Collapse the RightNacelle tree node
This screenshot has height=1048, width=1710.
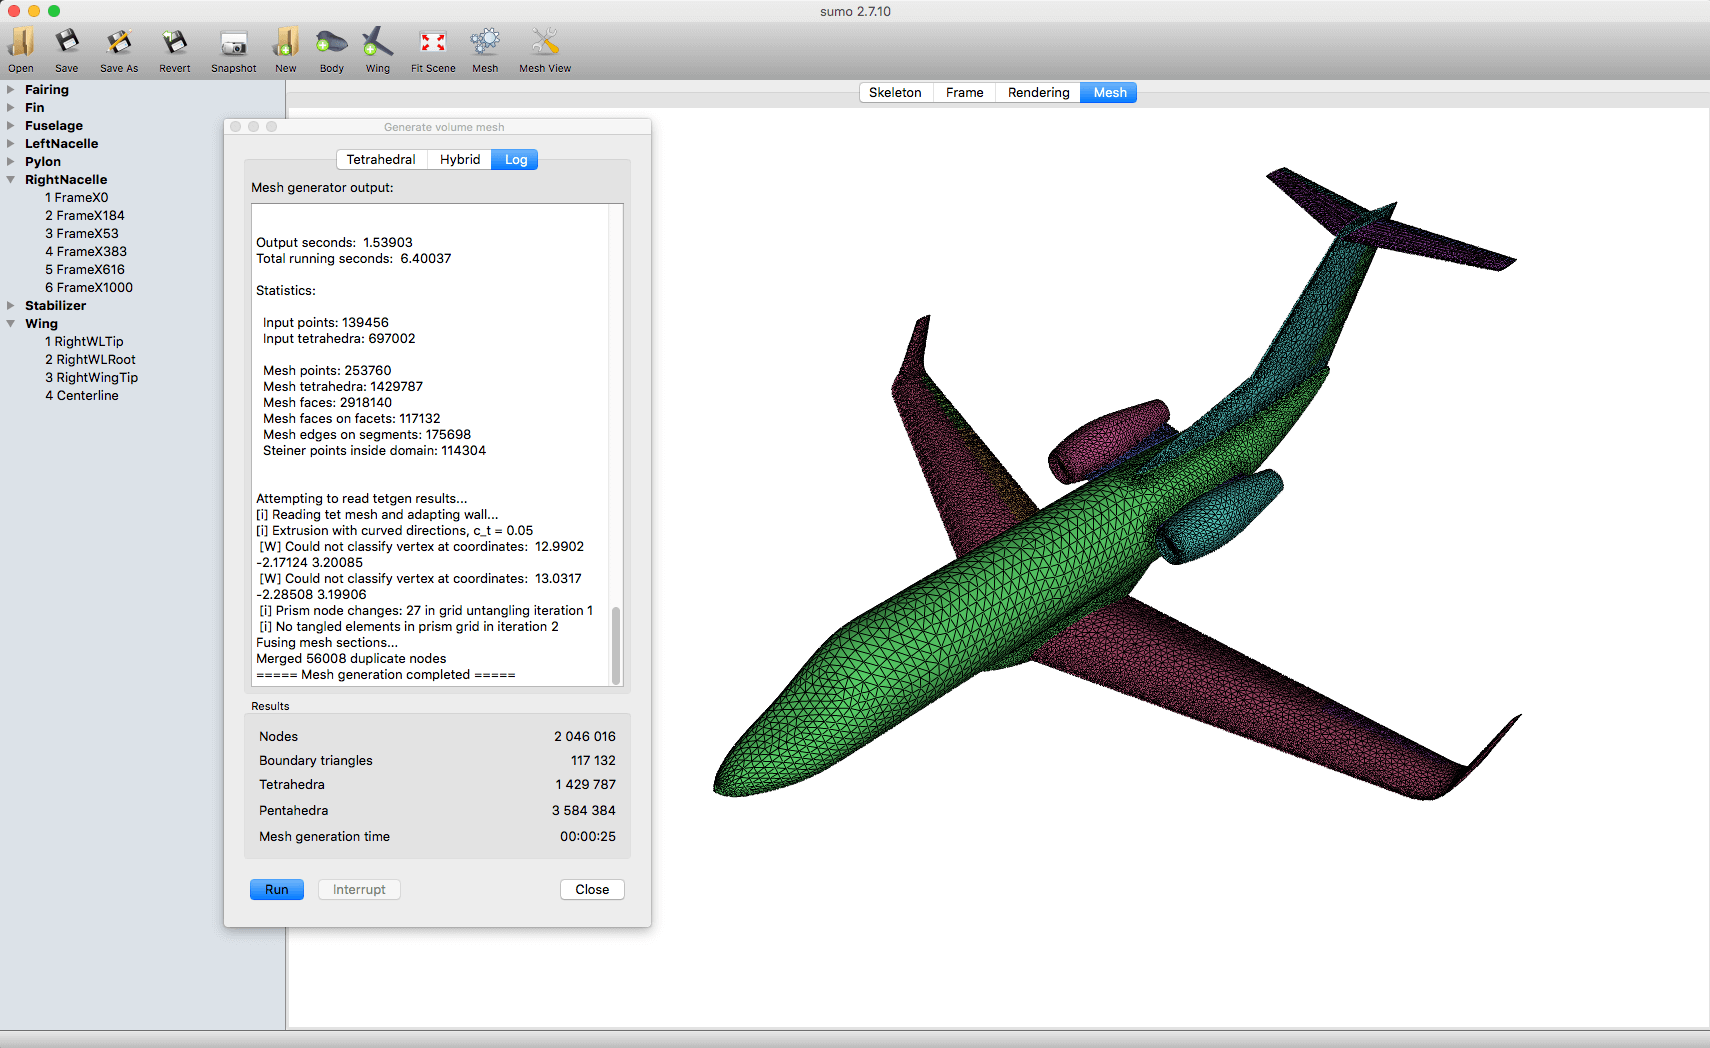(11, 180)
